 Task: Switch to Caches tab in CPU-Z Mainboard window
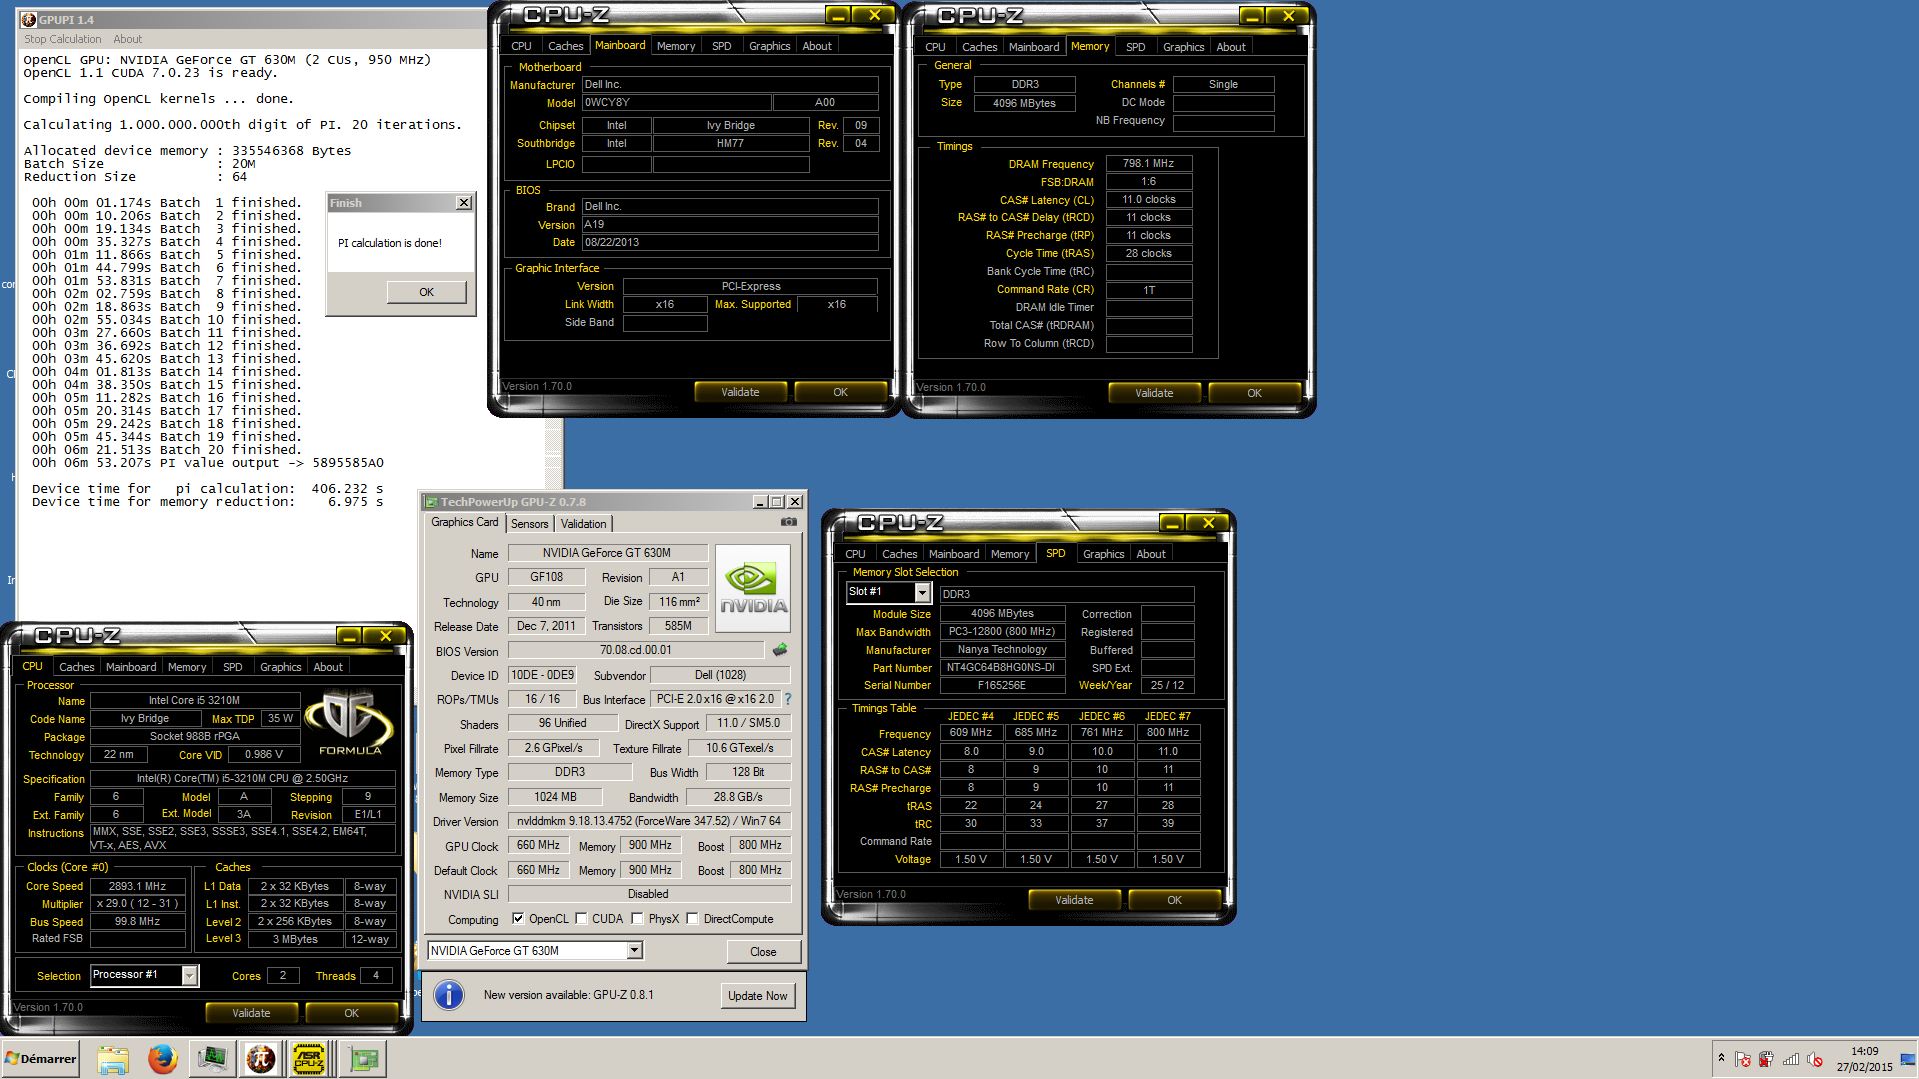pyautogui.click(x=565, y=46)
